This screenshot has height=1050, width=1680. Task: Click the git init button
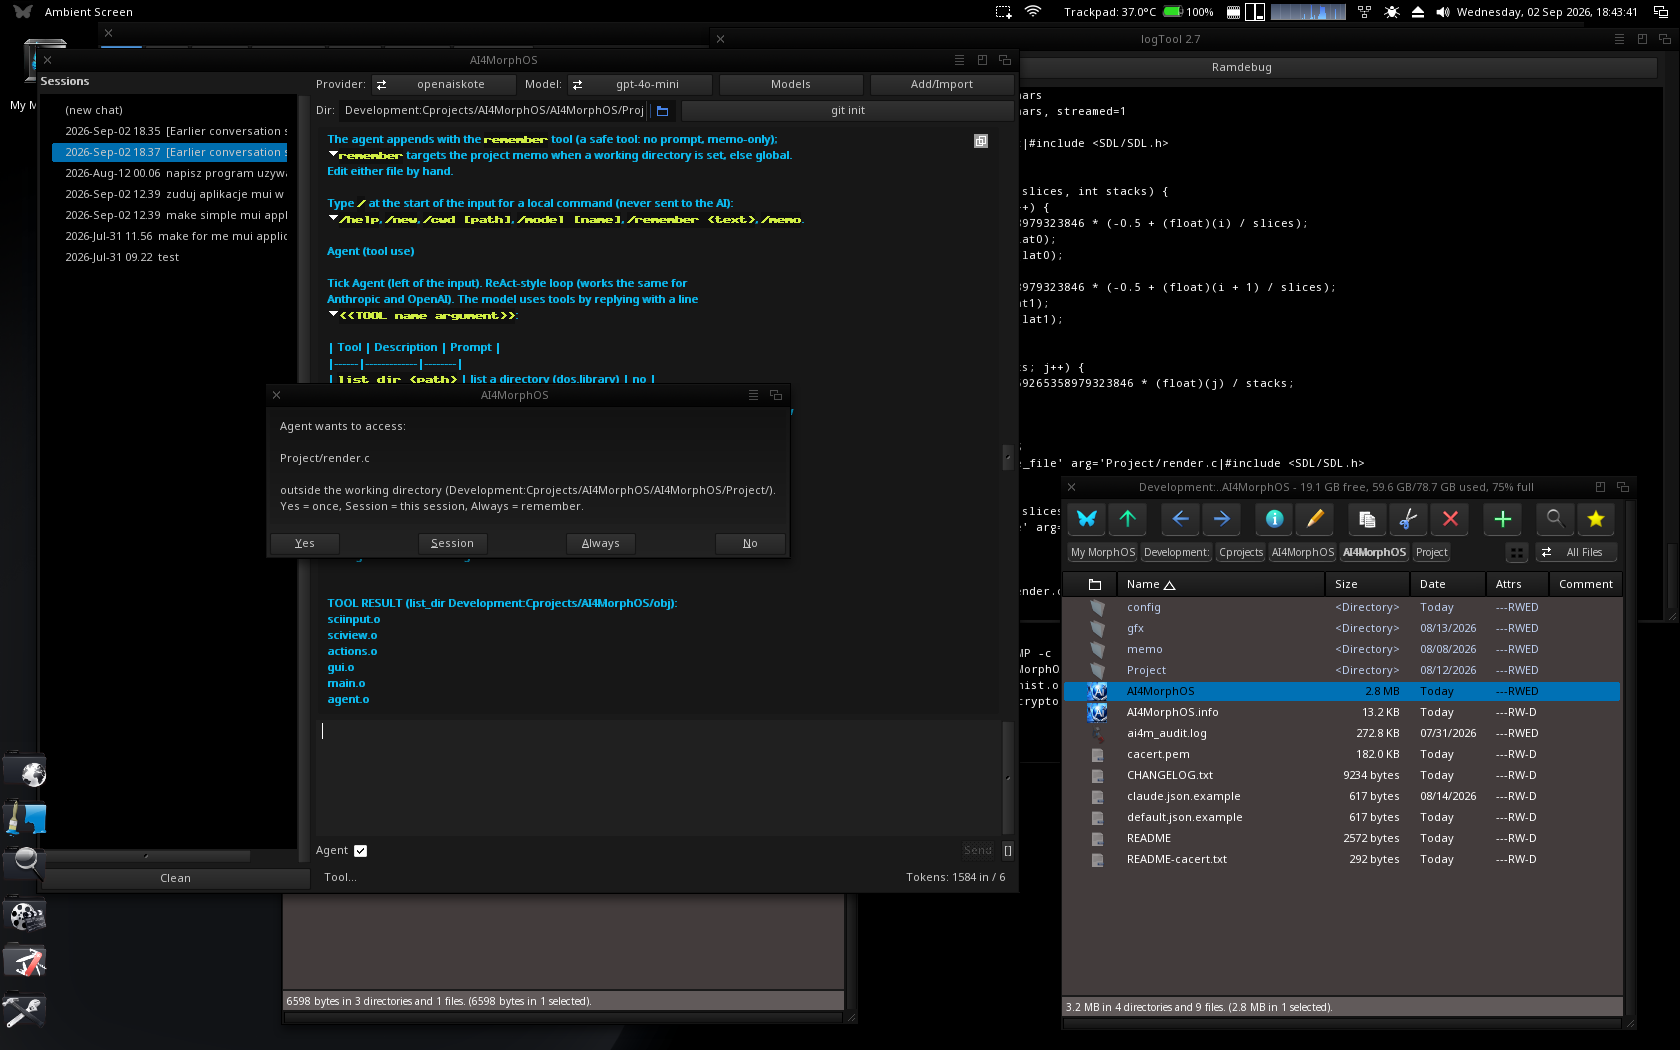coord(848,110)
